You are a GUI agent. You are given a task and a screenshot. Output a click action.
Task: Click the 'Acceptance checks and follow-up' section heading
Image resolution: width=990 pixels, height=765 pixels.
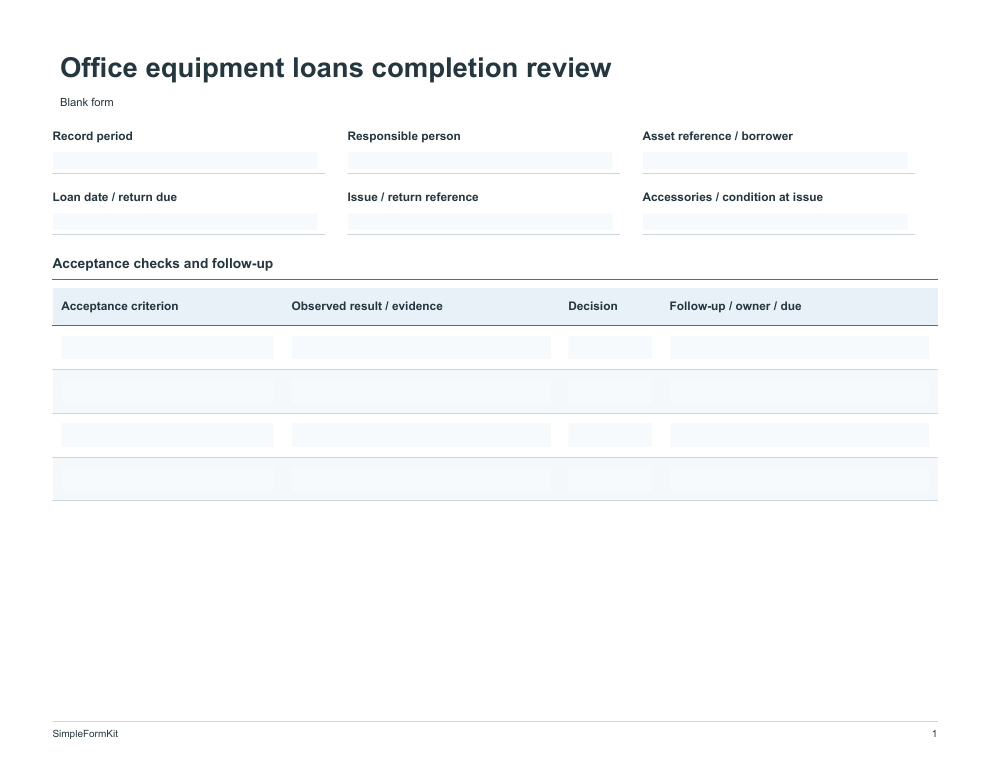click(x=163, y=264)
